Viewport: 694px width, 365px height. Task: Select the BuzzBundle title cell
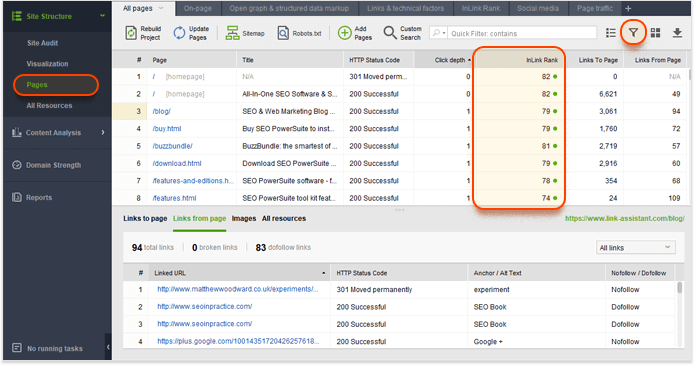click(289, 146)
